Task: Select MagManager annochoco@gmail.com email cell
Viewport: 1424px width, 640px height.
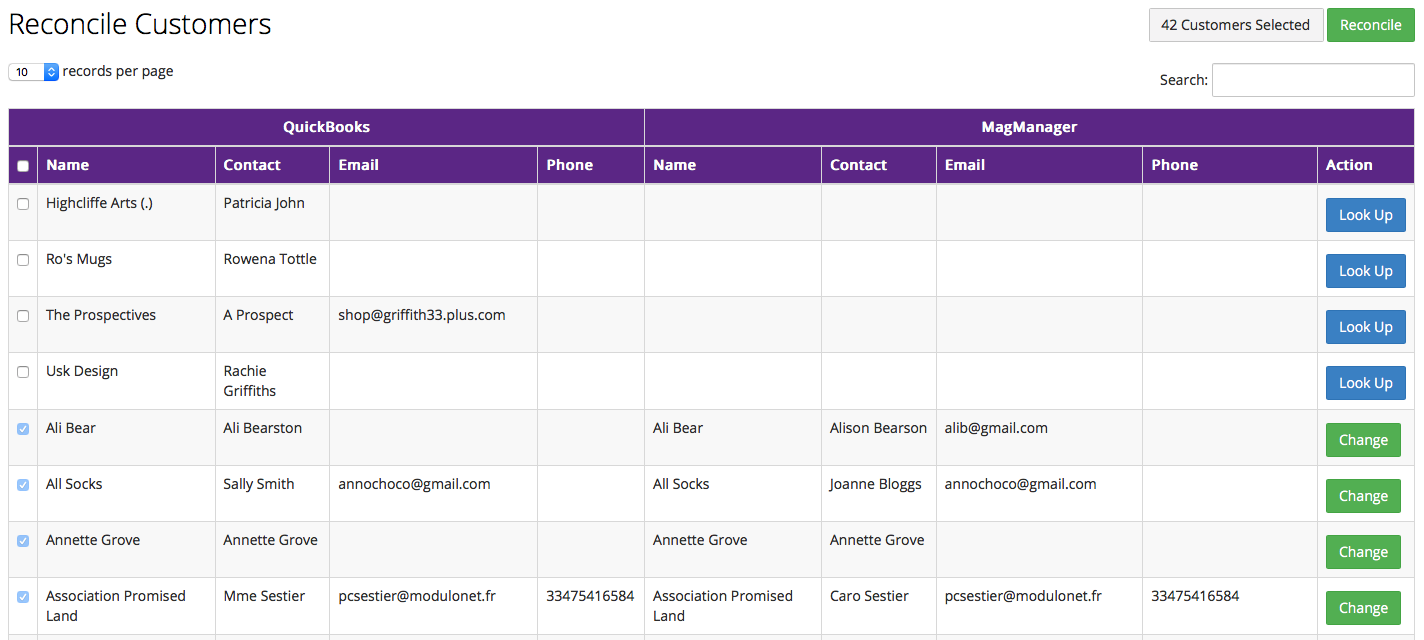Action: [x=1039, y=494]
